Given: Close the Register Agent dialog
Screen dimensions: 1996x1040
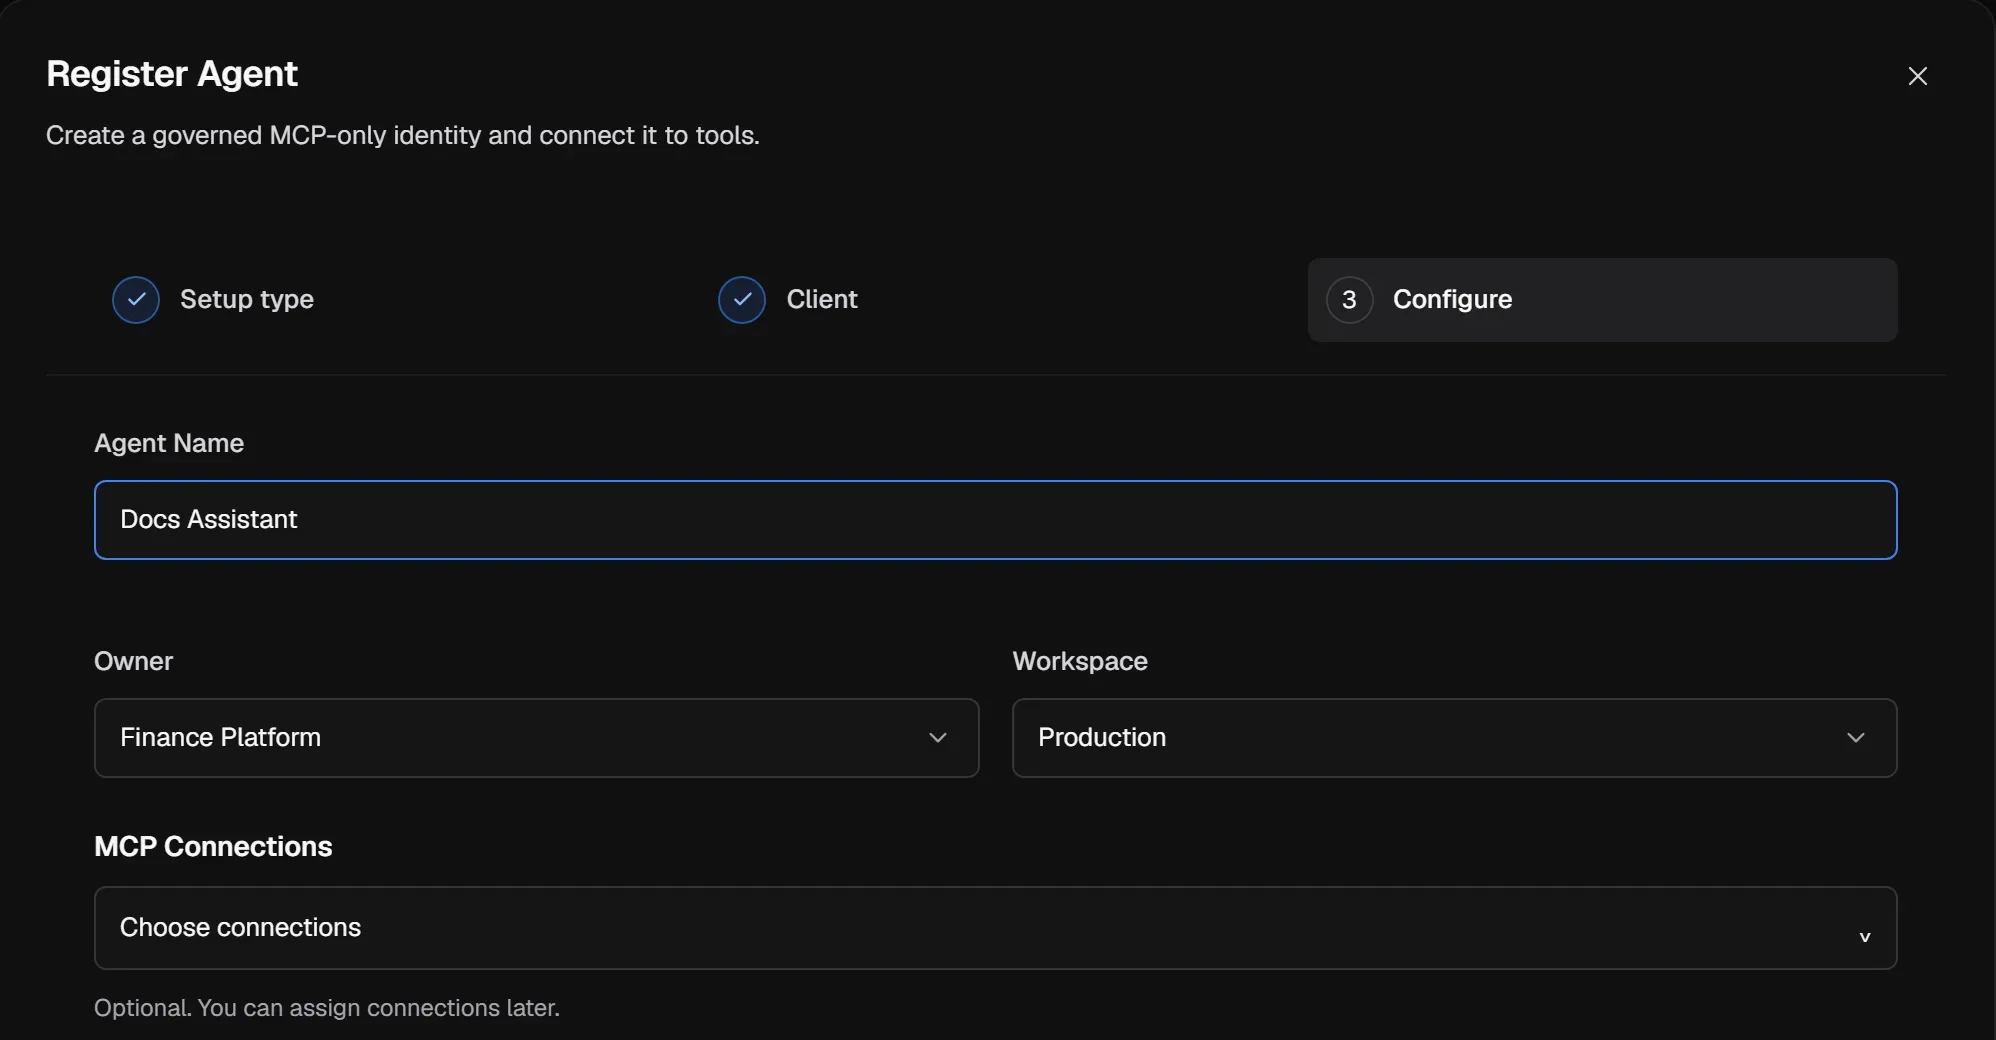Looking at the screenshot, I should point(1917,76).
